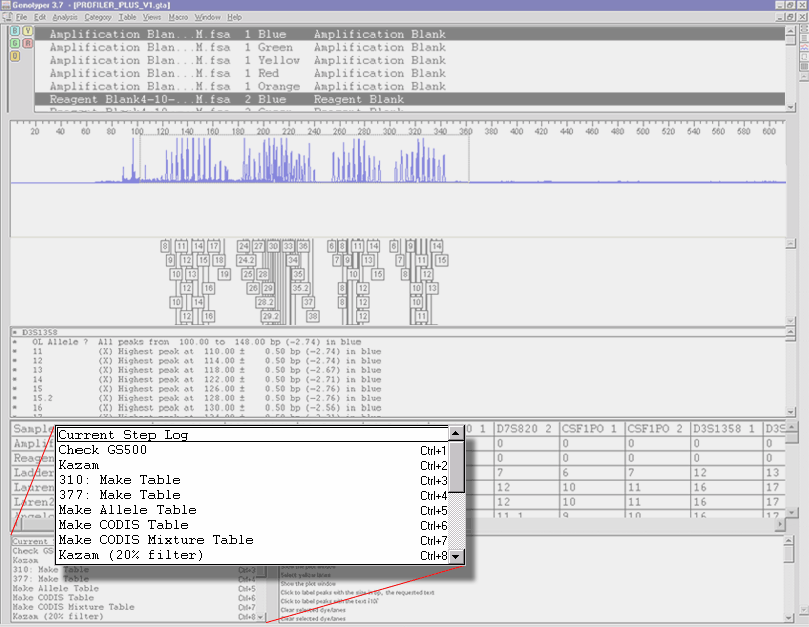
Task: Click the category list scroll-up arrow
Action: pos(791,333)
